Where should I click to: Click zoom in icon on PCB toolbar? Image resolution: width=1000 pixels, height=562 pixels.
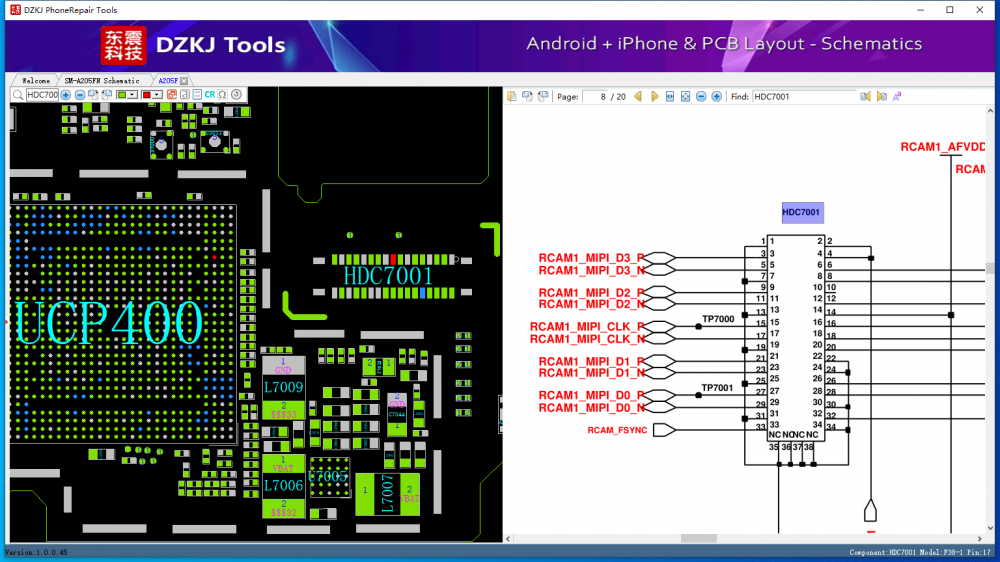click(x=66, y=95)
